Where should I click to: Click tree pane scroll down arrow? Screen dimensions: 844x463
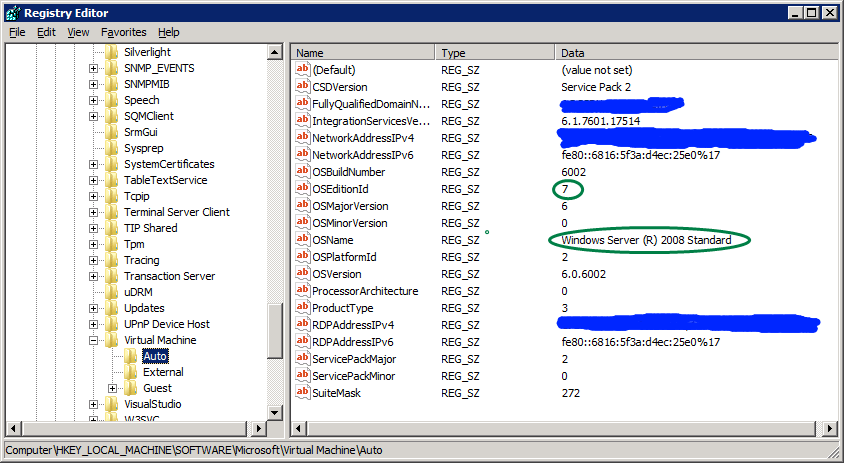(x=275, y=413)
